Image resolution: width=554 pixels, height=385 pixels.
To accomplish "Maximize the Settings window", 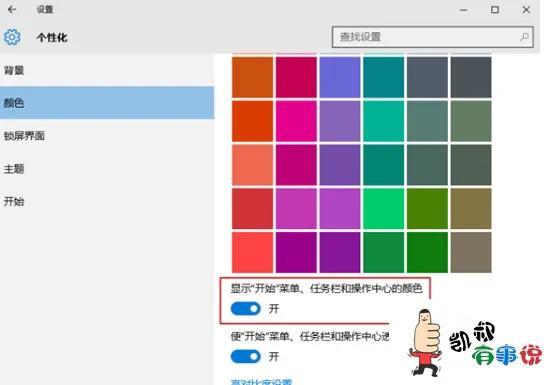I will click(x=495, y=10).
